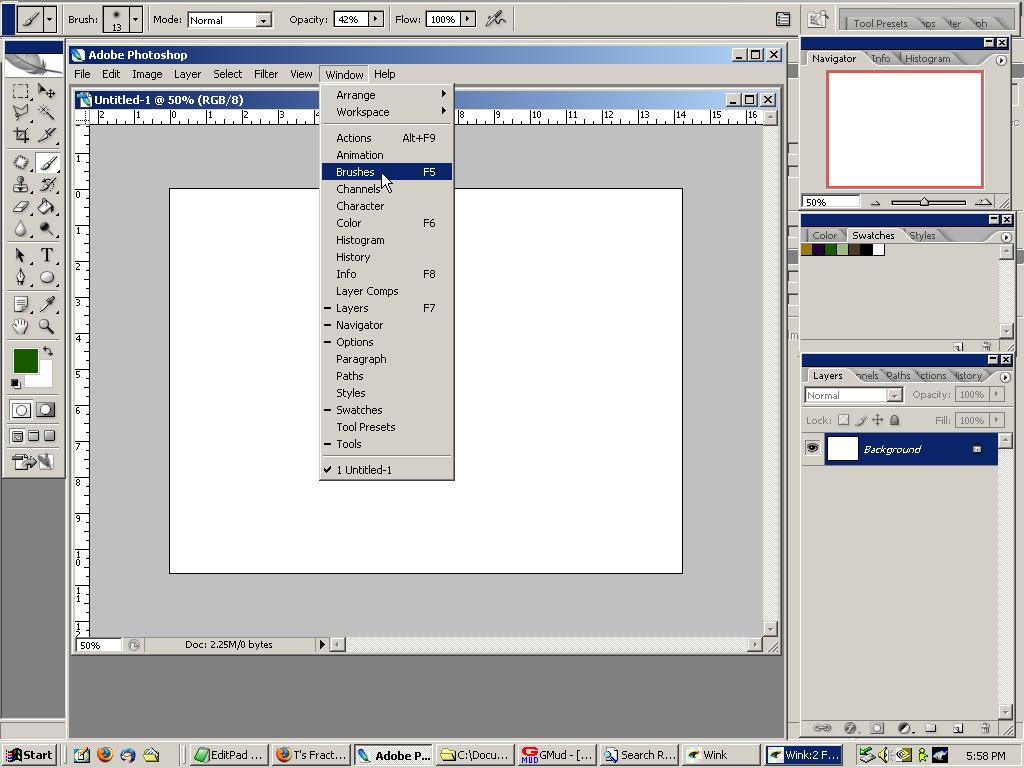Activate the Zoom magnifier tool
Screen dimensions: 1024x768
pyautogui.click(x=46, y=326)
